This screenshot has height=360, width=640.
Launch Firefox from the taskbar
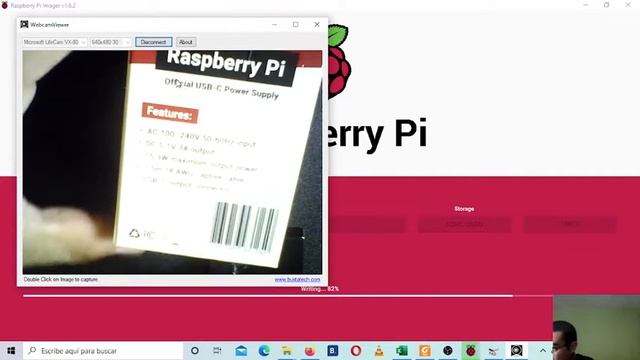coord(310,351)
